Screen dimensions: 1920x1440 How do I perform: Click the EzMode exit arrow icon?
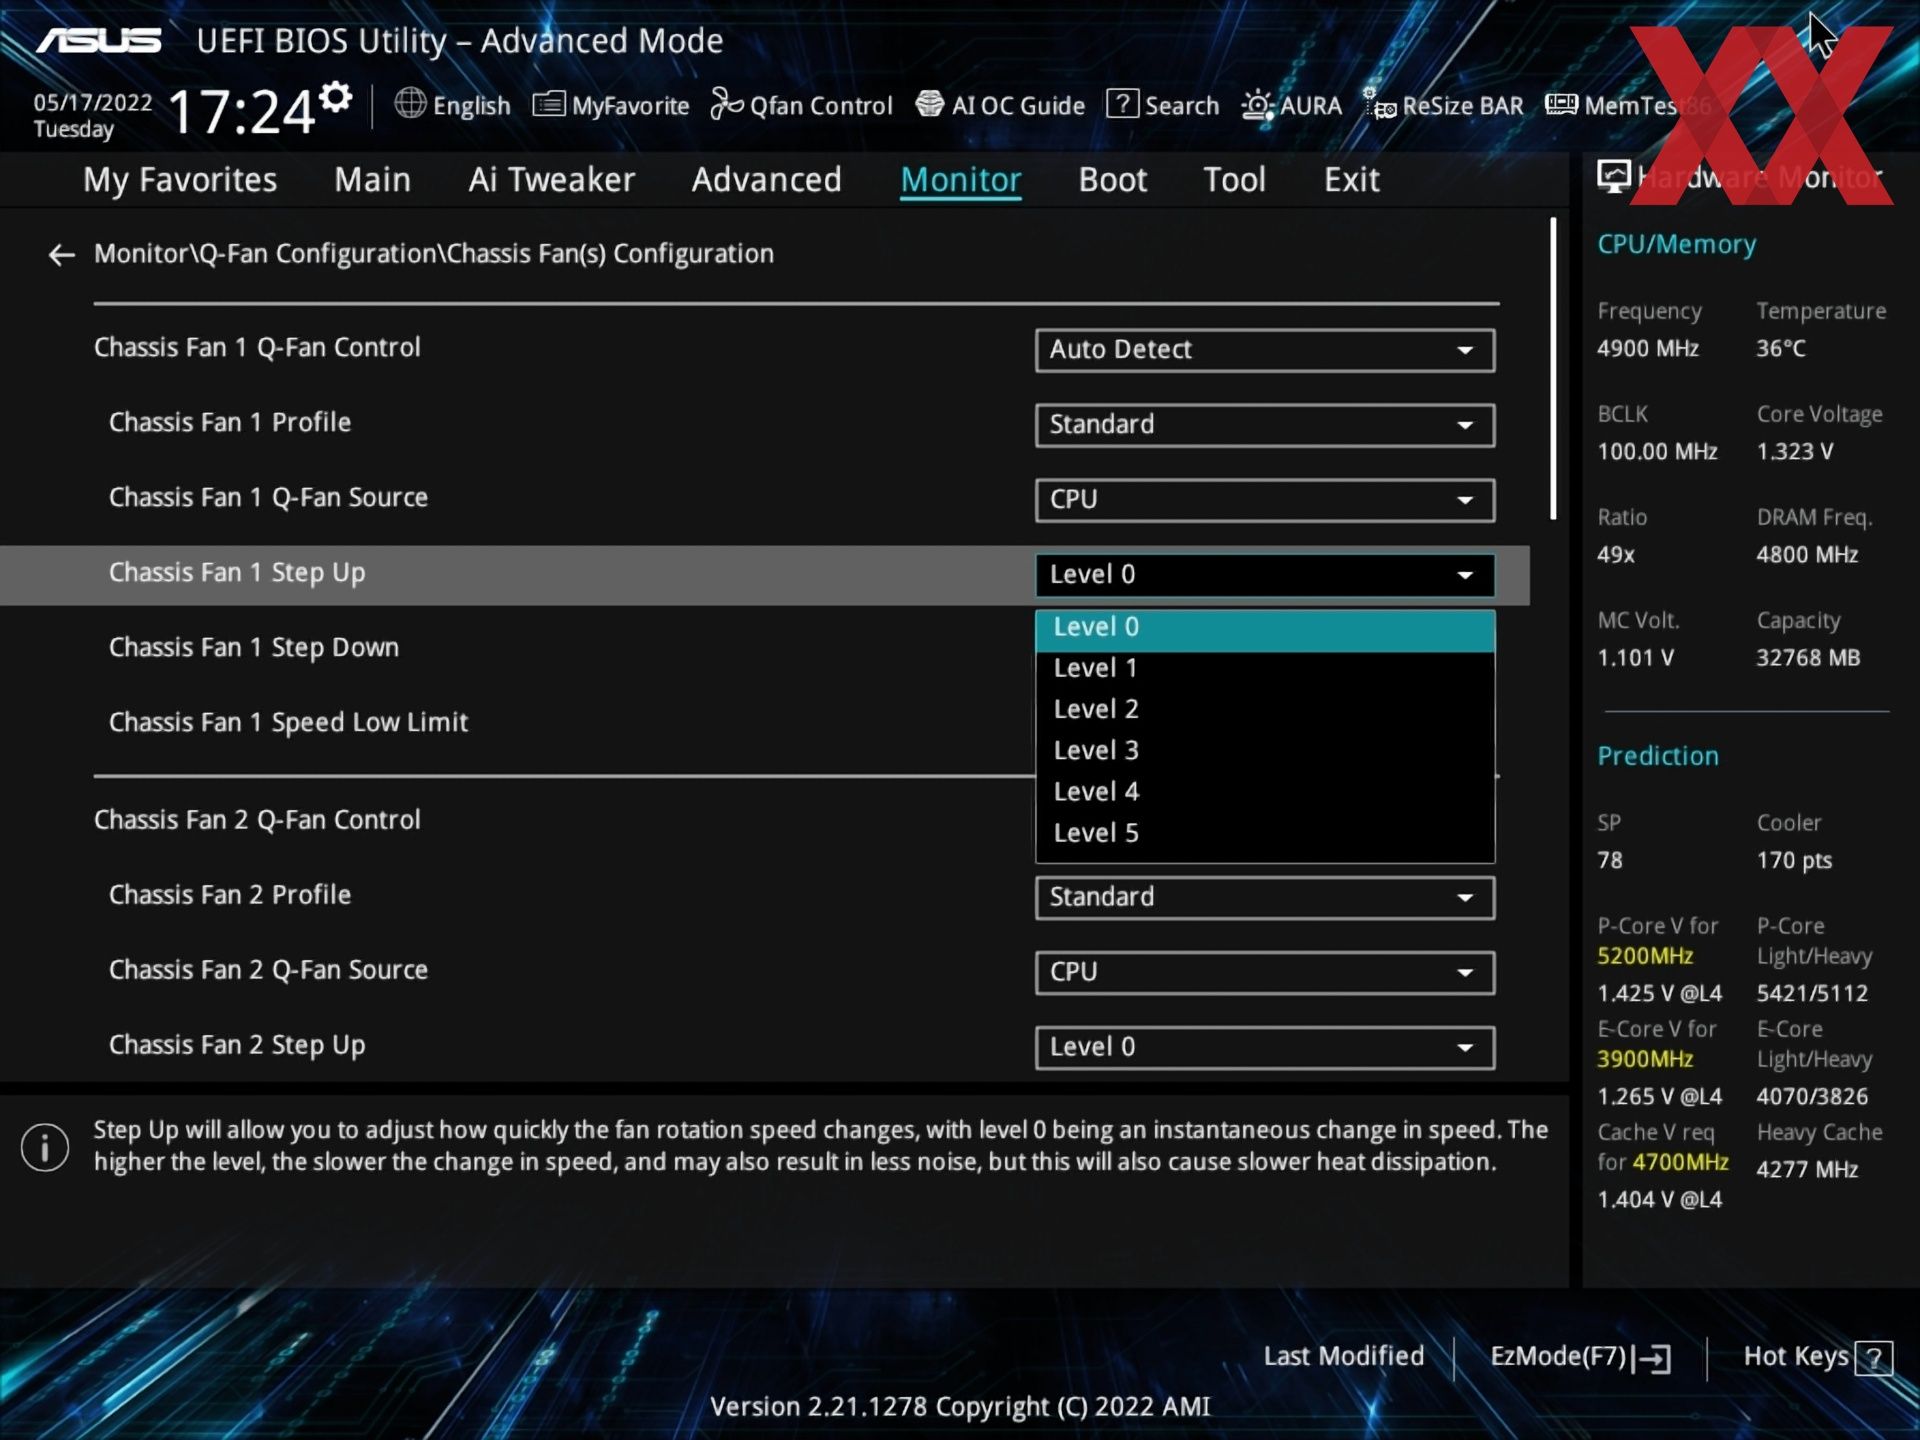[x=1652, y=1358]
